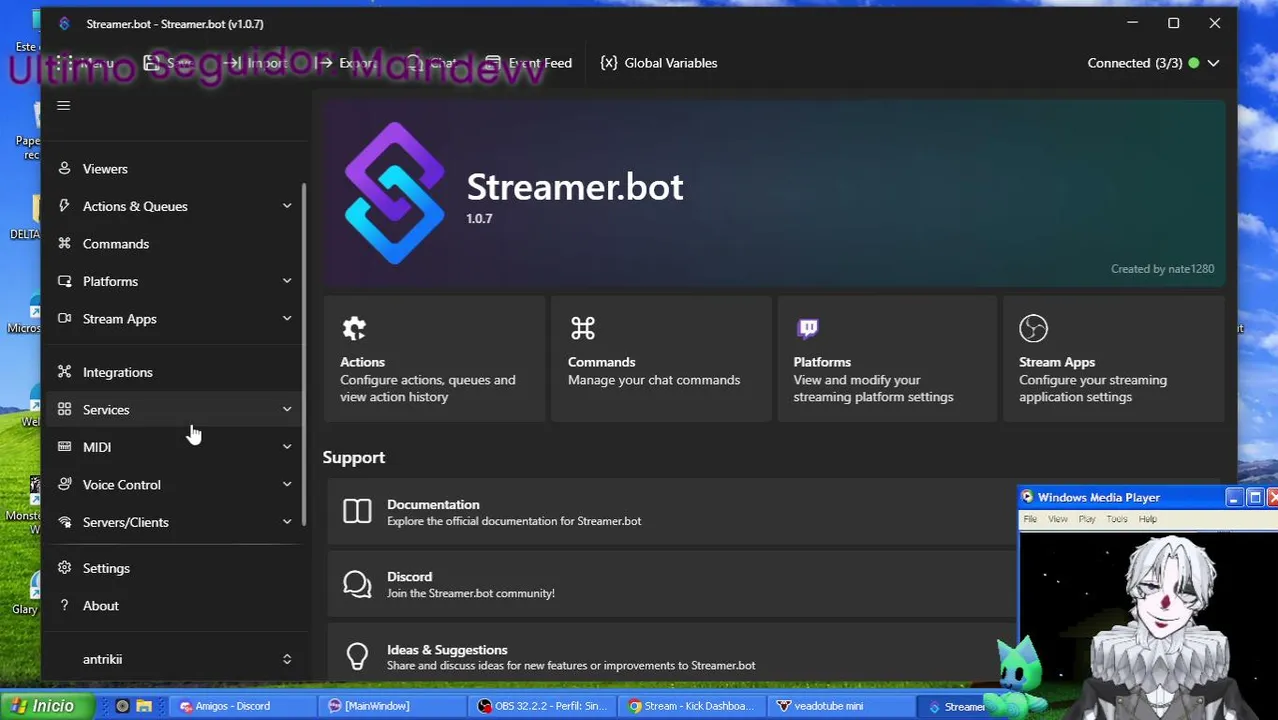Image resolution: width=1278 pixels, height=720 pixels.
Task: Expand Actions & Queues chevron
Action: click(x=287, y=206)
